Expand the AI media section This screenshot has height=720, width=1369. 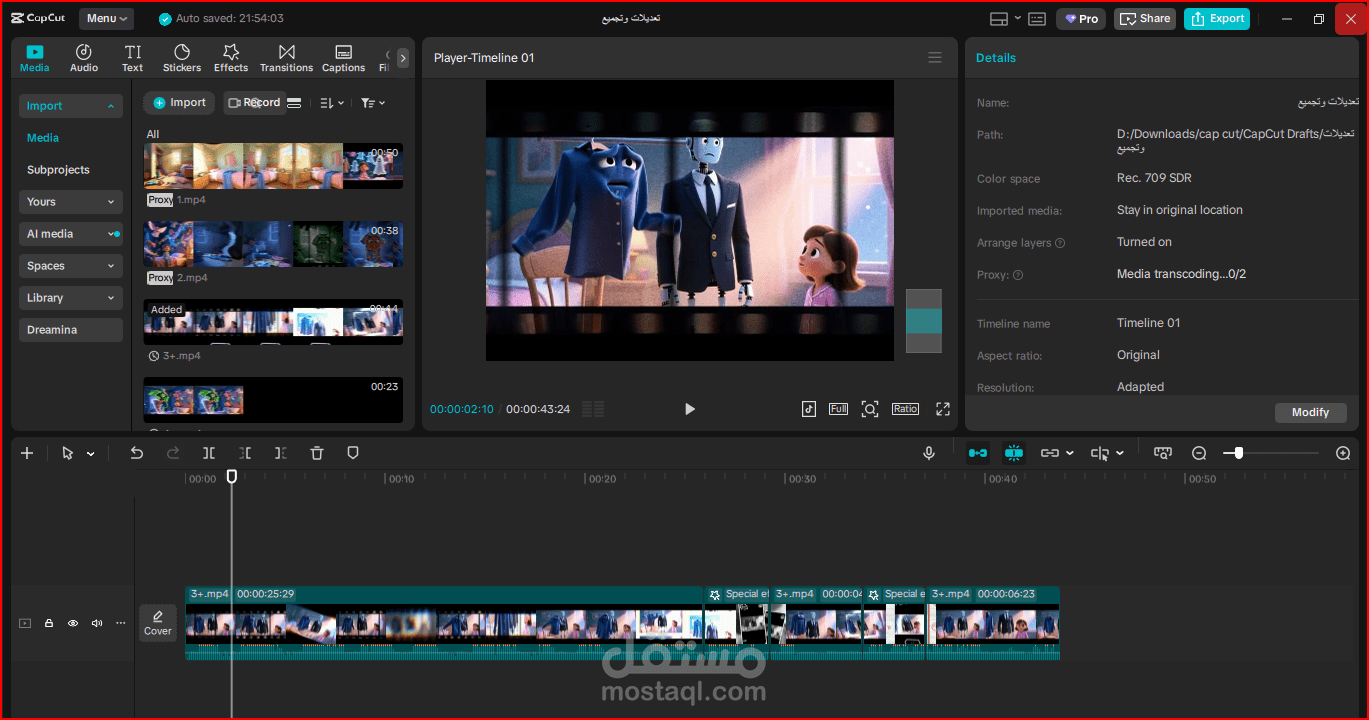(71, 234)
